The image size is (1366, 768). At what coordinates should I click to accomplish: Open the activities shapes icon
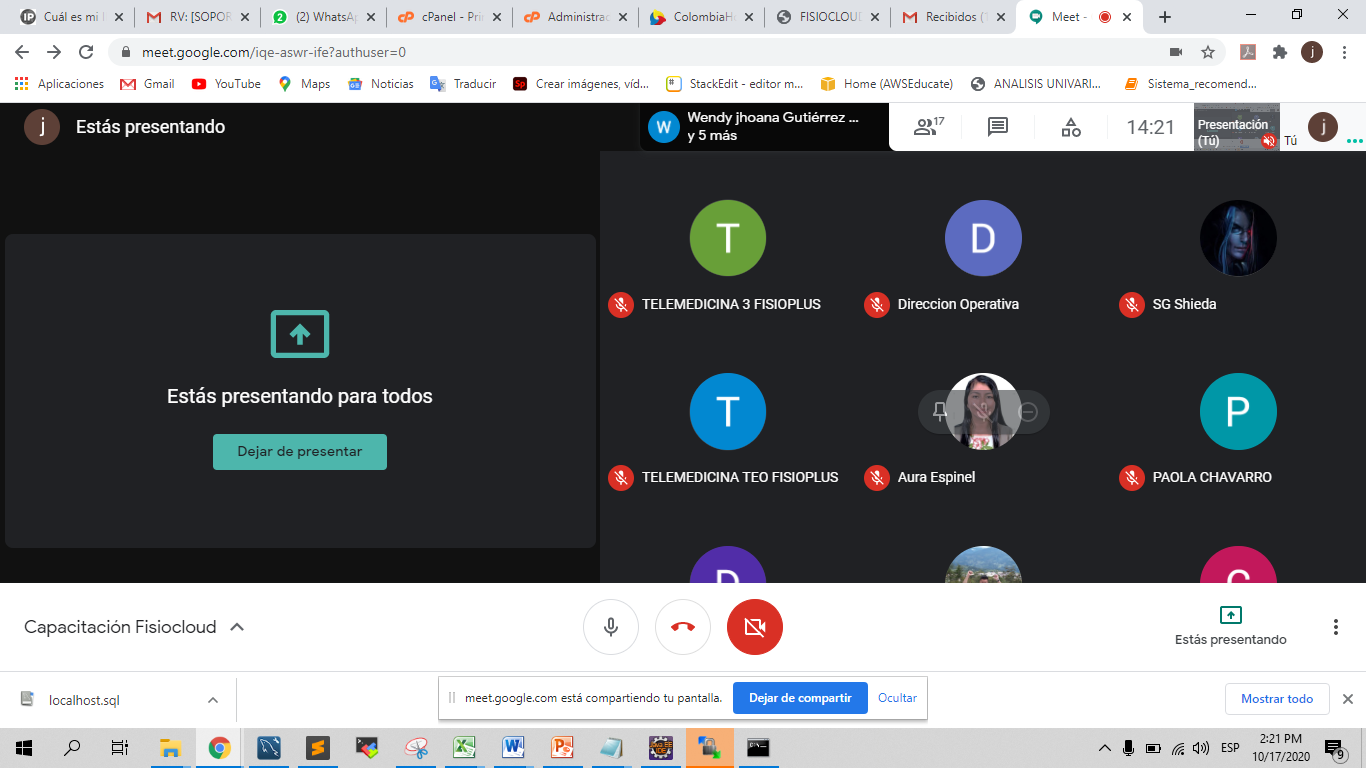(1071, 127)
